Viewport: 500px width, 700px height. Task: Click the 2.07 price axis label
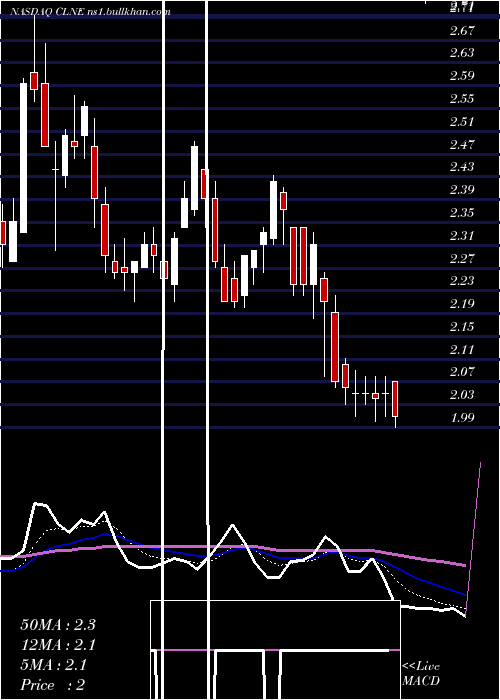click(x=462, y=371)
